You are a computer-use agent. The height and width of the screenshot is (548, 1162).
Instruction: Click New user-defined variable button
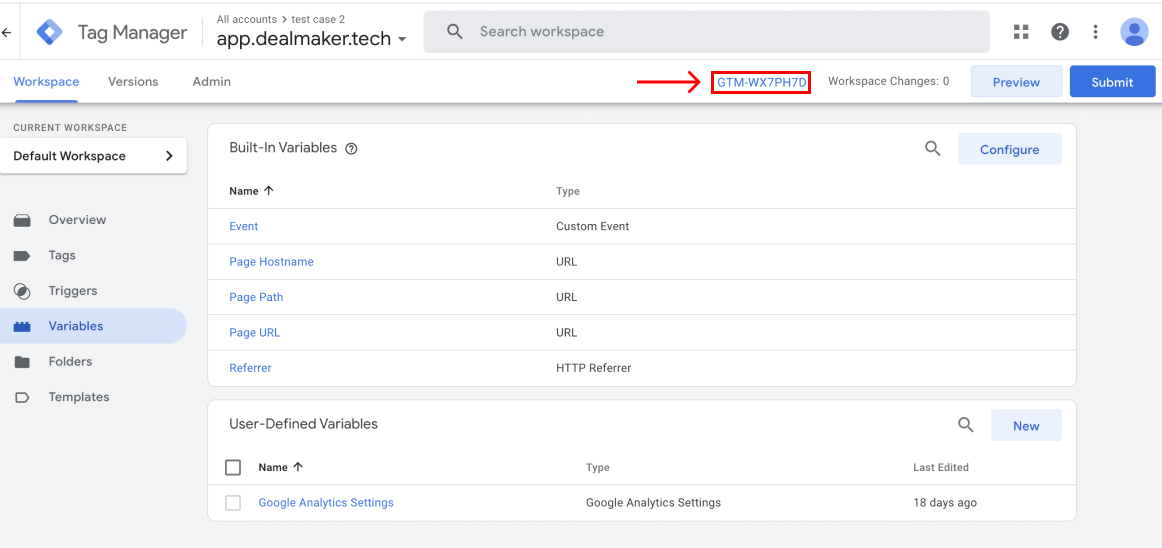pos(1026,426)
